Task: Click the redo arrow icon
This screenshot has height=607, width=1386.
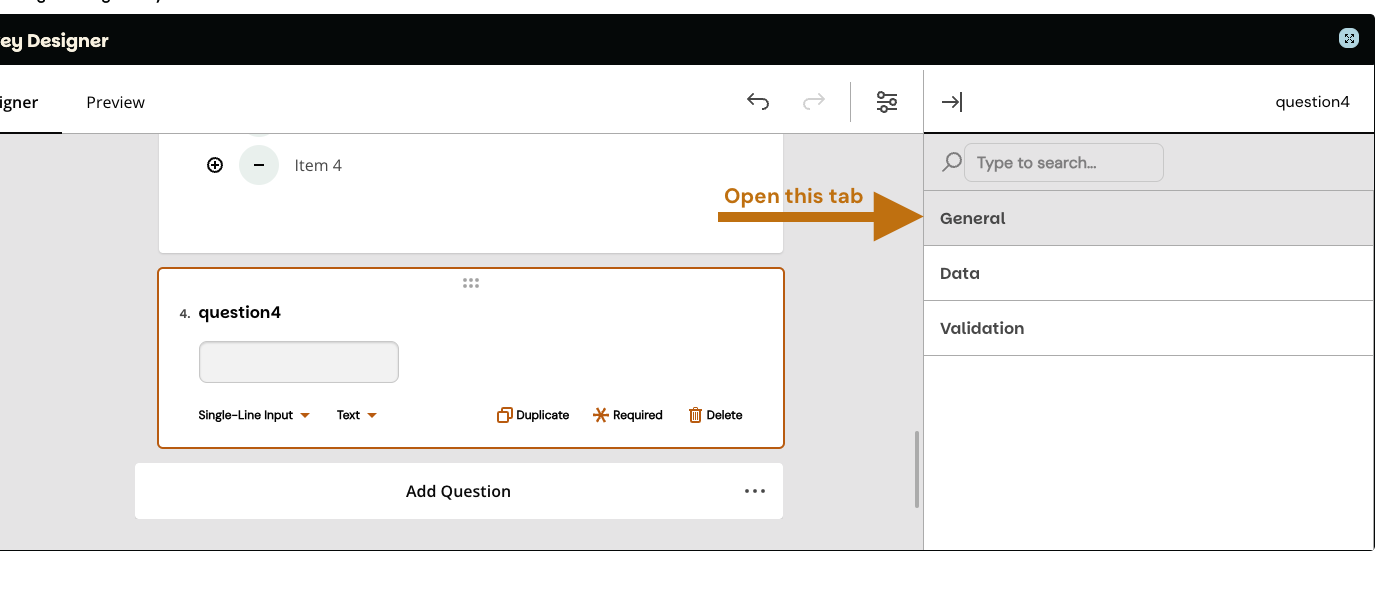Action: coord(814,101)
